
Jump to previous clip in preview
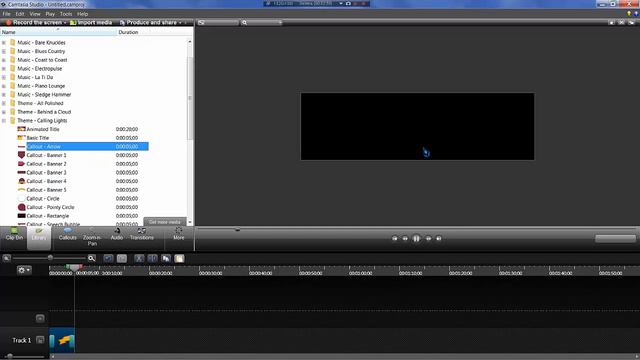tap(394, 238)
